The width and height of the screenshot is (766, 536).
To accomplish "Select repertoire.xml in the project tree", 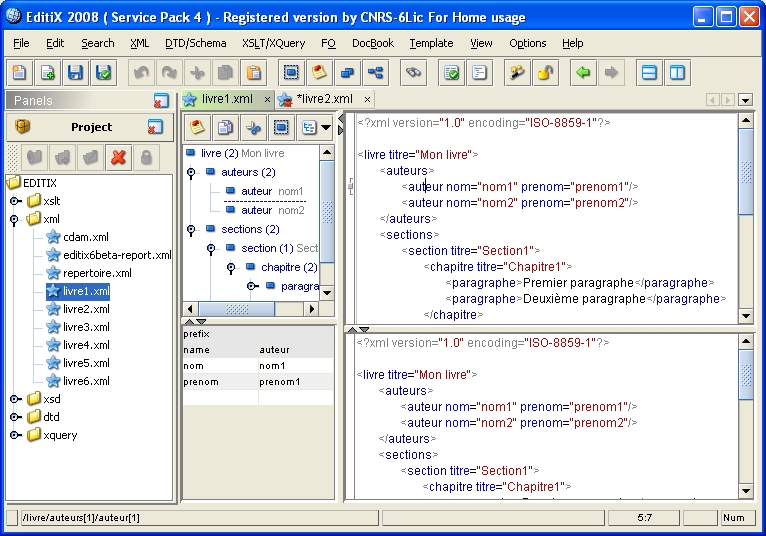I will pos(97,273).
